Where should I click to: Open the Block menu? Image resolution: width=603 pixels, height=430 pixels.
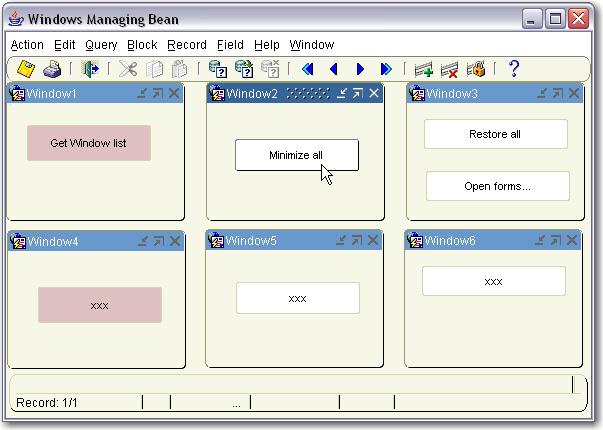[x=142, y=45]
